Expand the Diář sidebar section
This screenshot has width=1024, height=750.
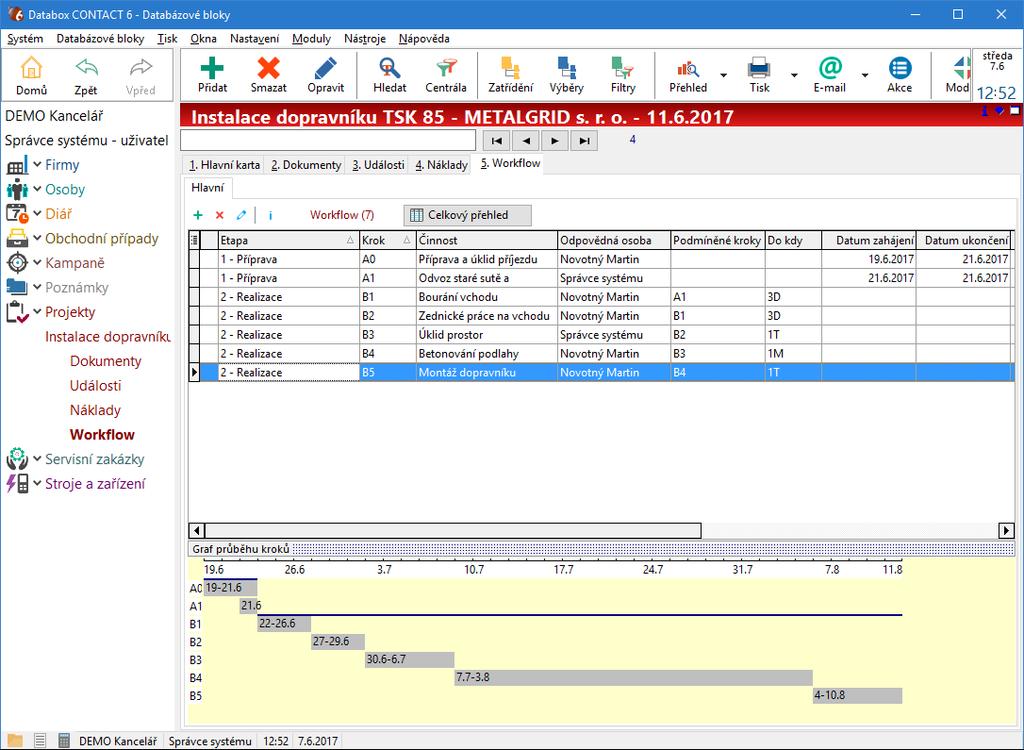pyautogui.click(x=37, y=214)
